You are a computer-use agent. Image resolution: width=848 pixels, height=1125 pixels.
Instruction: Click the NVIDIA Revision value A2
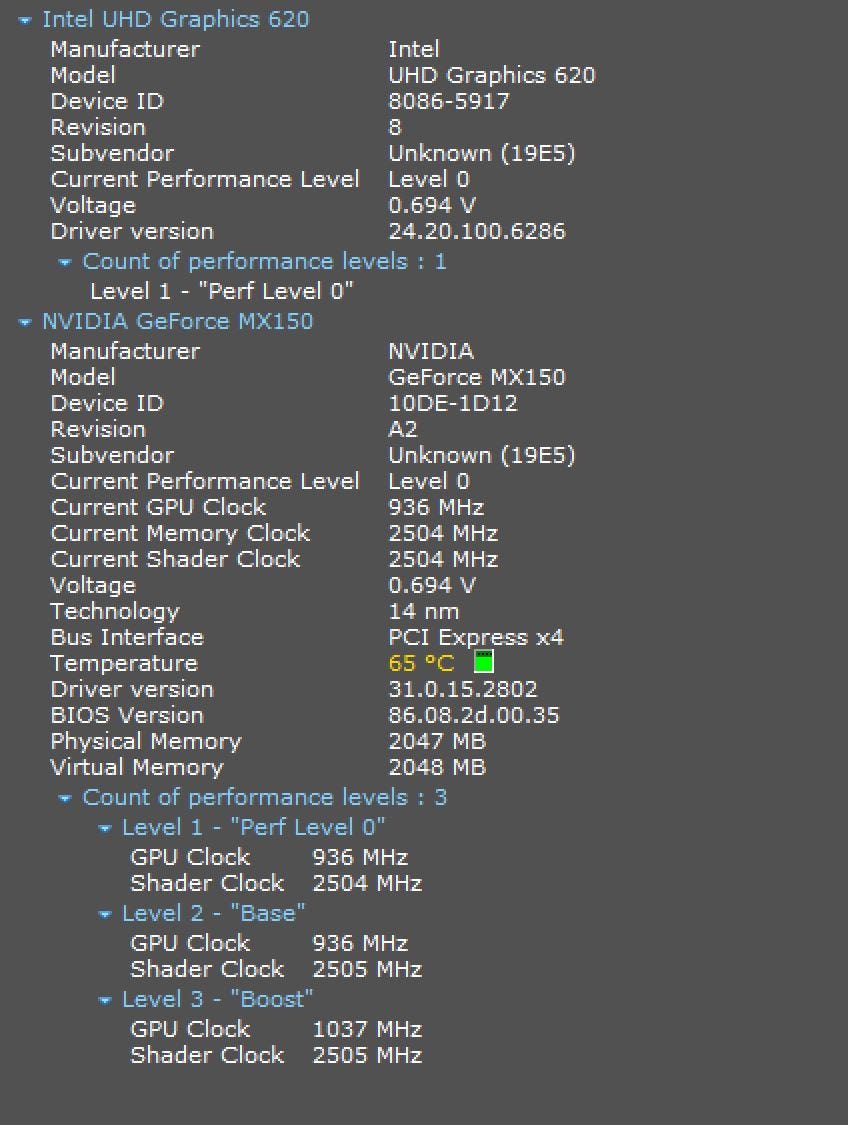(x=402, y=429)
